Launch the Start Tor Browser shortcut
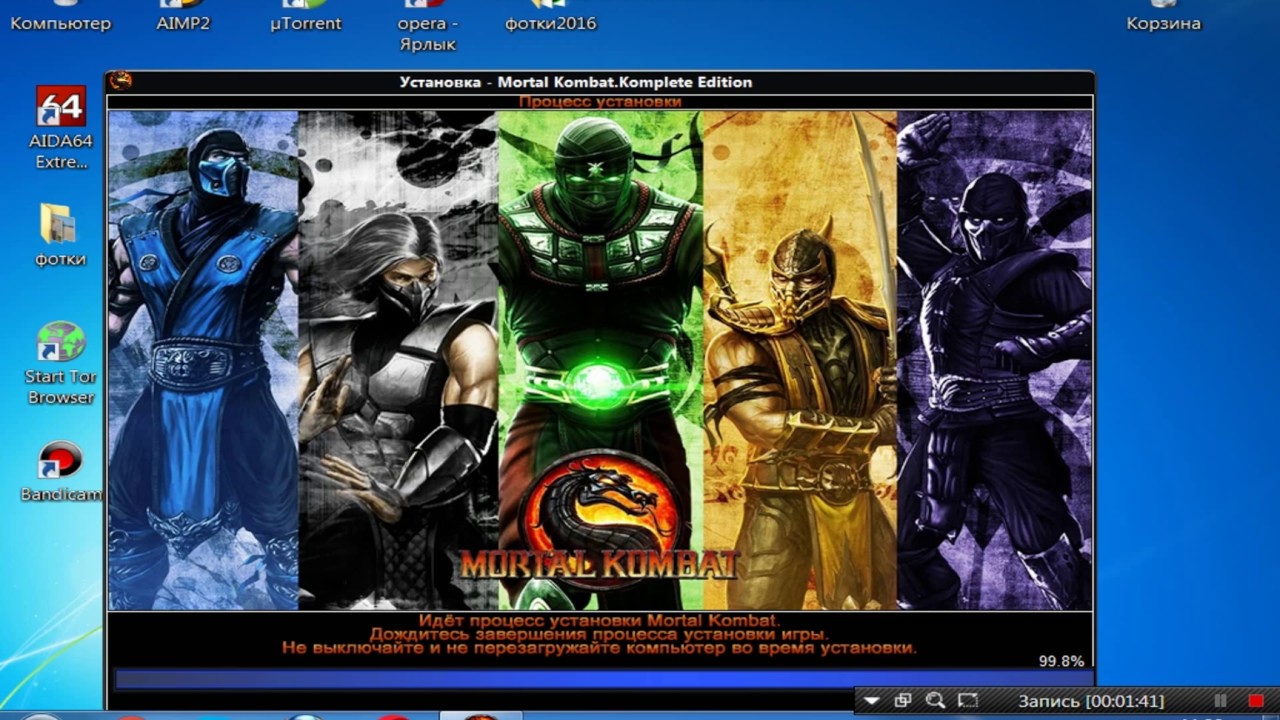 (61, 362)
